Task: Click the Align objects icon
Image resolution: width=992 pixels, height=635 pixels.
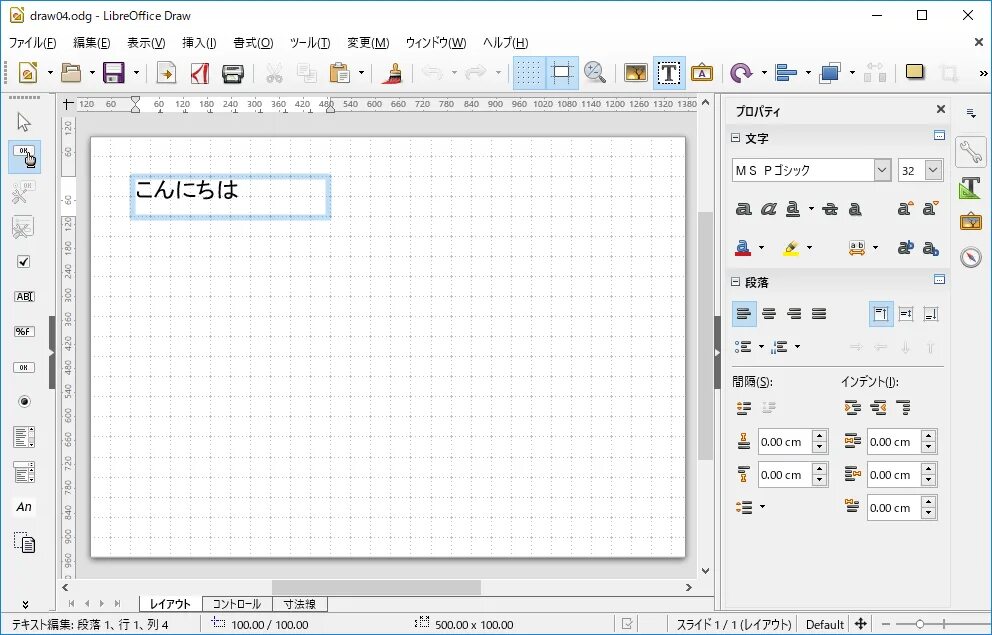Action: 786,73
